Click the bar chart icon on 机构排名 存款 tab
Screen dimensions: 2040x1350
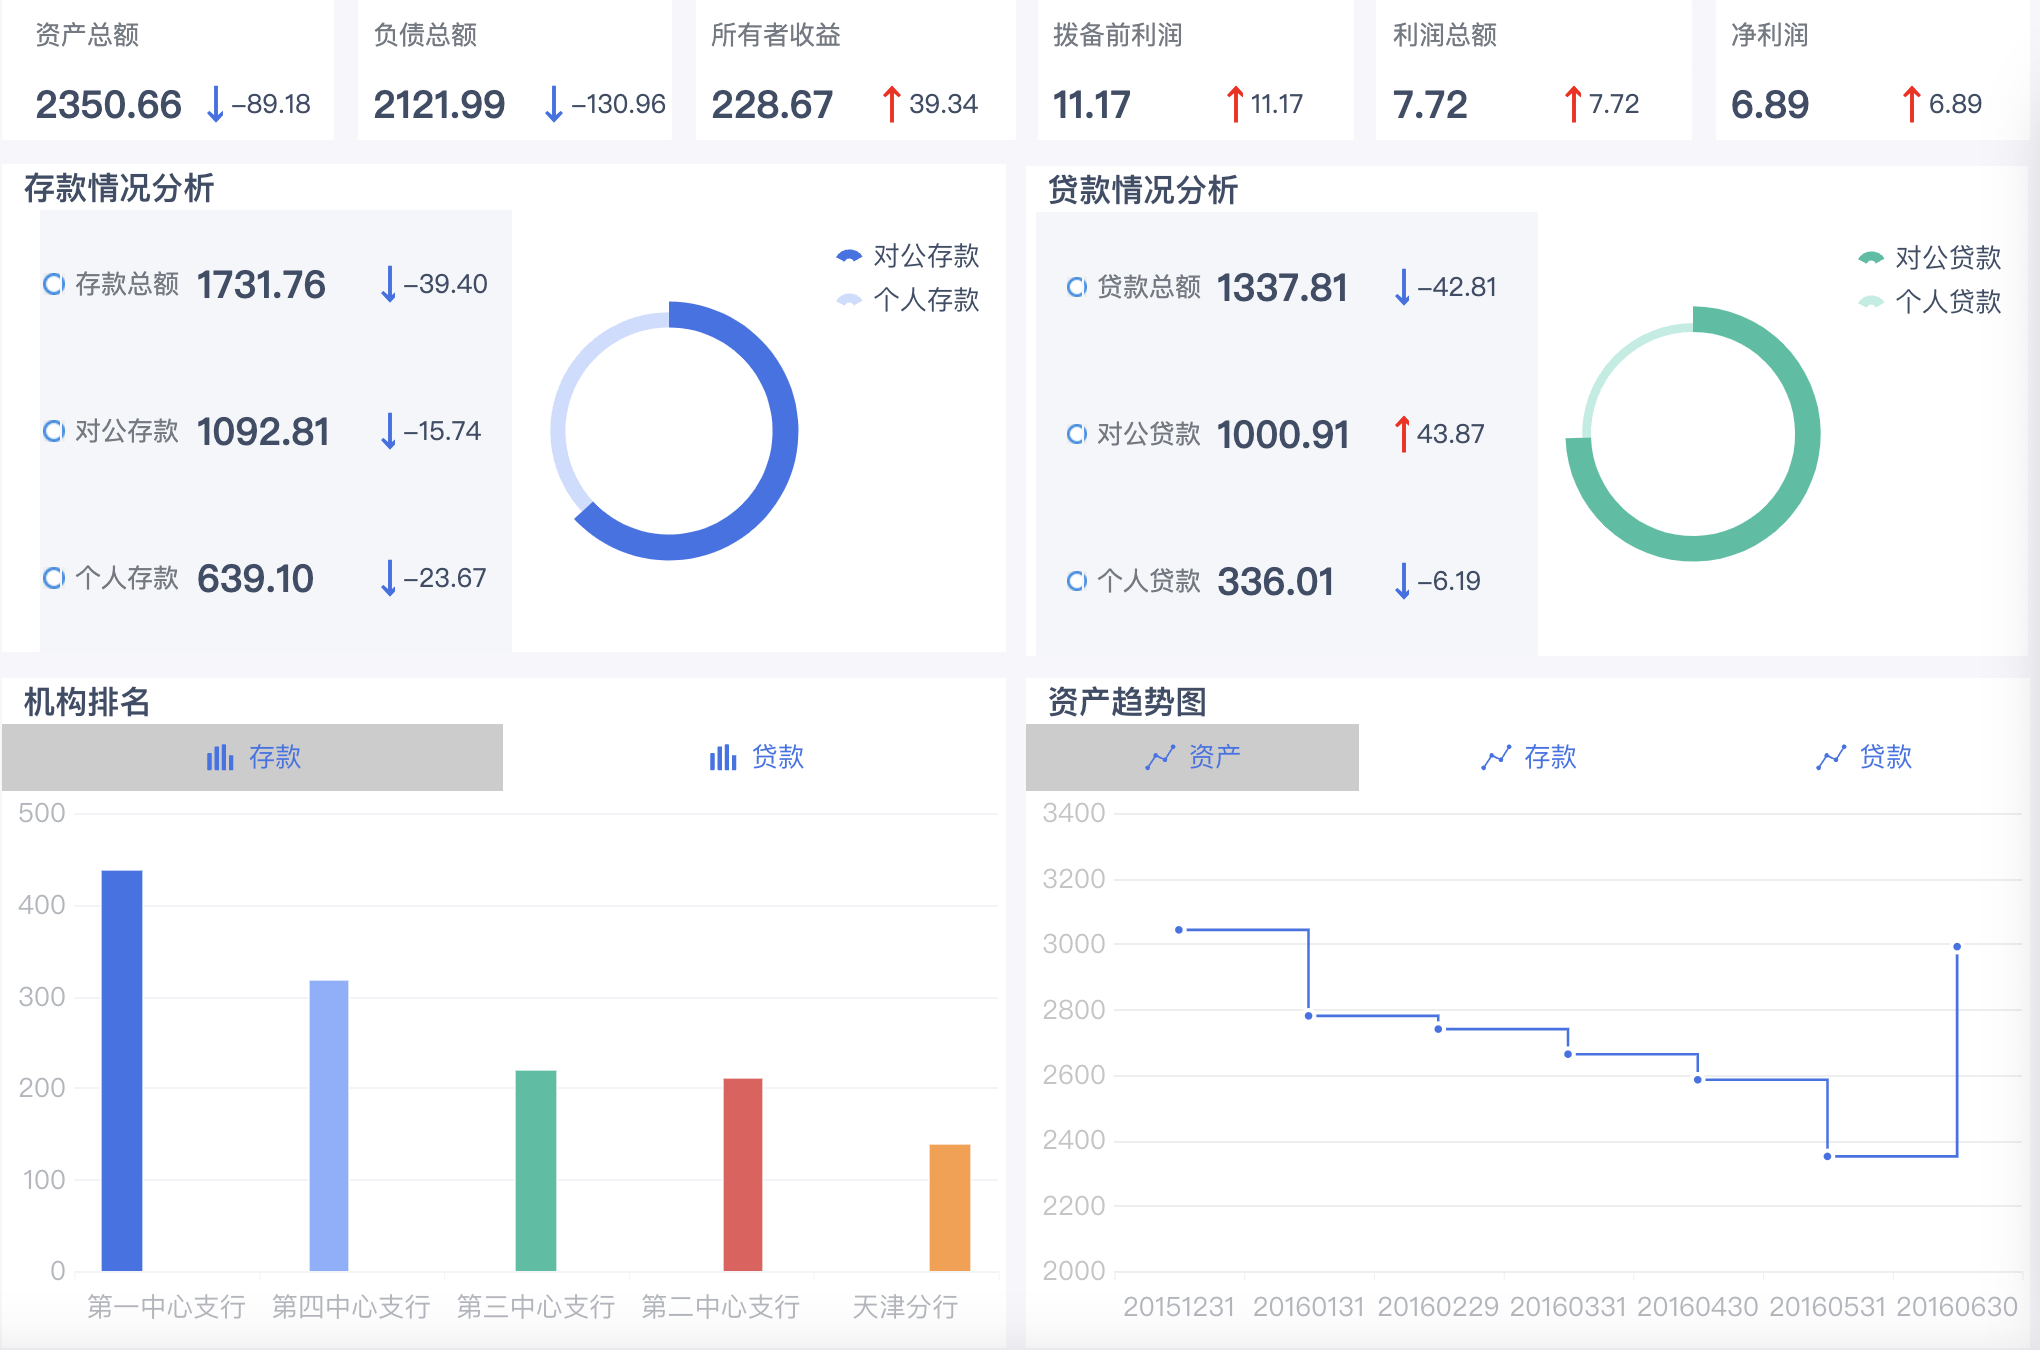pos(220,758)
